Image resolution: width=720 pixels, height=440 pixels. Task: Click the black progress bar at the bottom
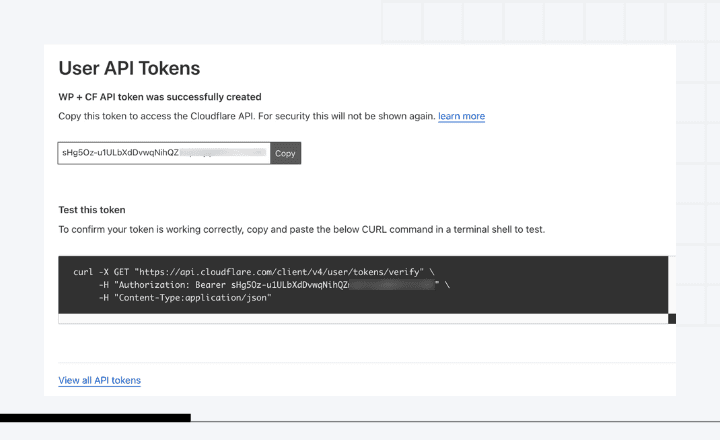point(95,417)
